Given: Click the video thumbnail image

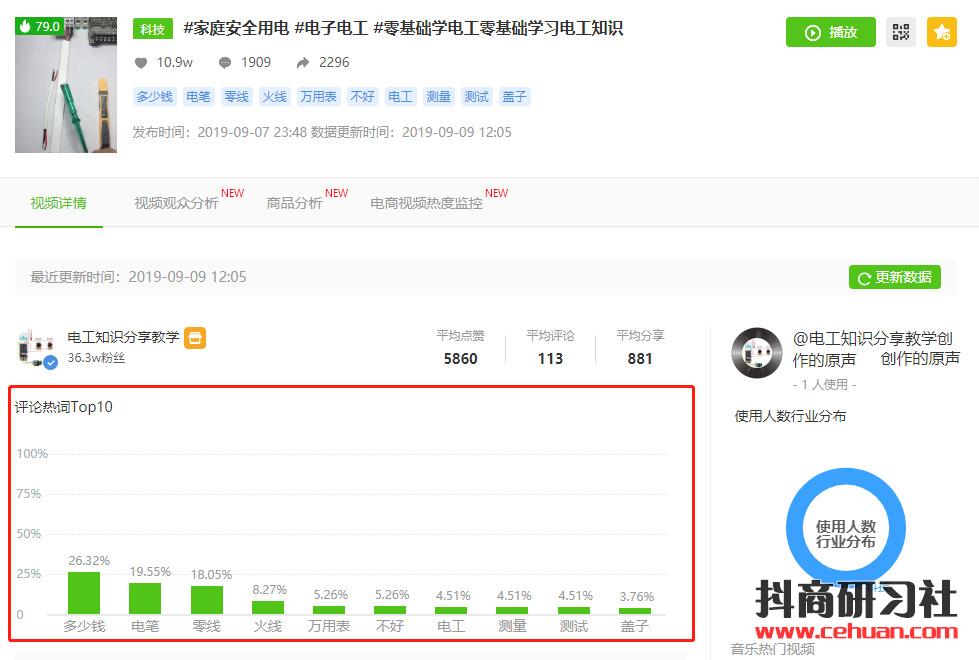Looking at the screenshot, I should tap(66, 84).
